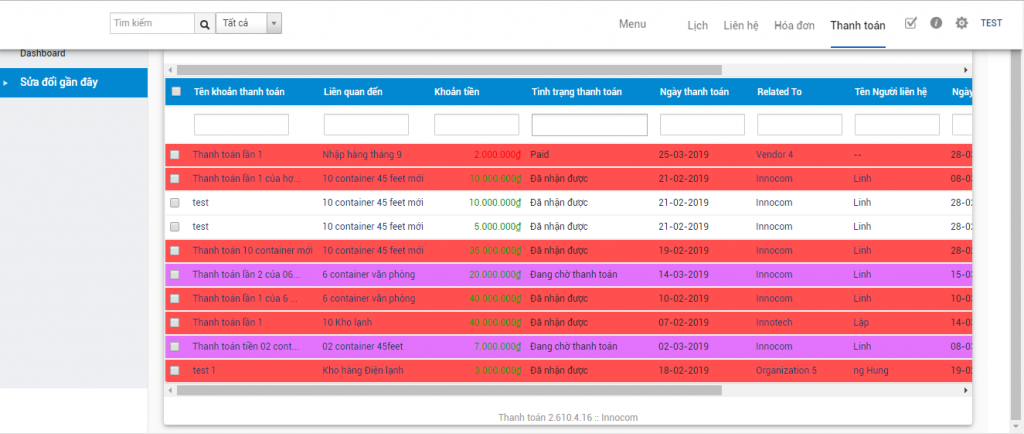
Task: Focus the Ngày thanh toán filter field
Action: pyautogui.click(x=702, y=125)
